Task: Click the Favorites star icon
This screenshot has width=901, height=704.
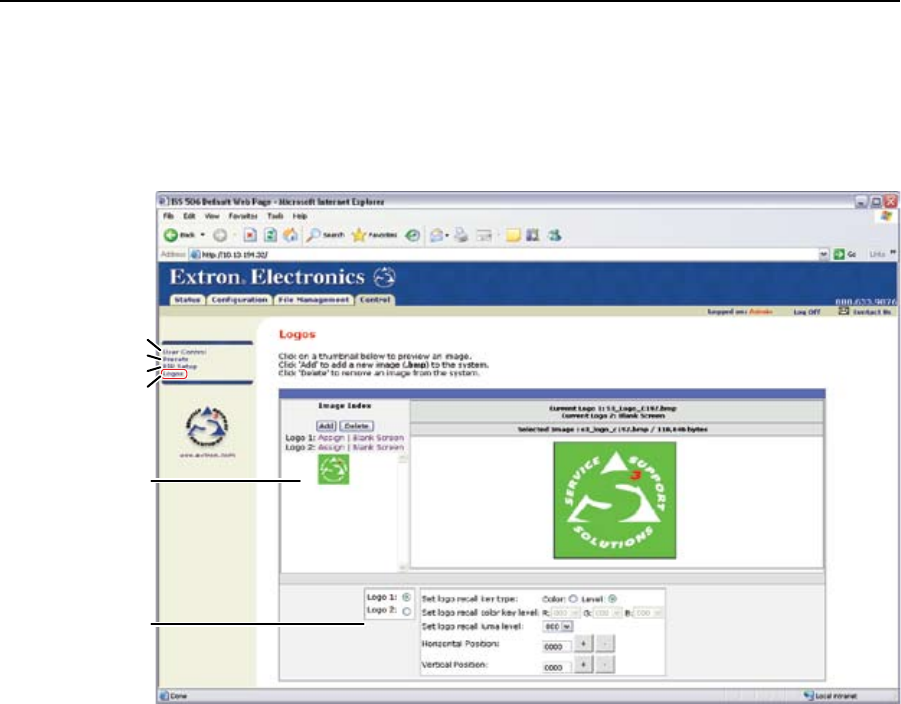Action: pos(359,235)
